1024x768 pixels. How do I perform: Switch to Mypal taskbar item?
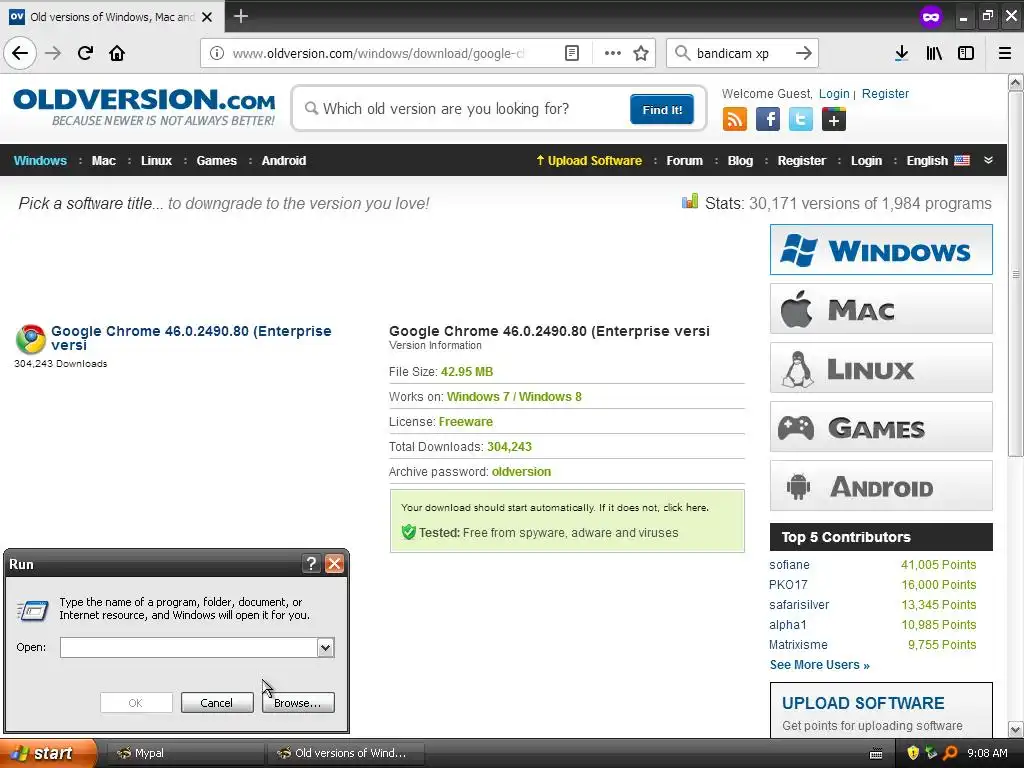coord(184,753)
